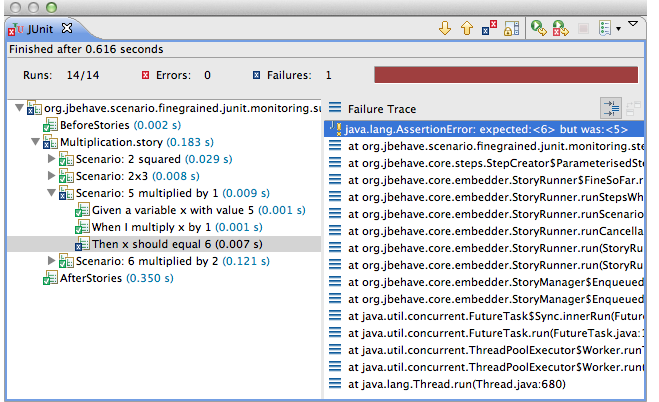Screen dimensions: 659x402
Task: Select 'Then x should equal 6' step
Action: tap(164, 244)
